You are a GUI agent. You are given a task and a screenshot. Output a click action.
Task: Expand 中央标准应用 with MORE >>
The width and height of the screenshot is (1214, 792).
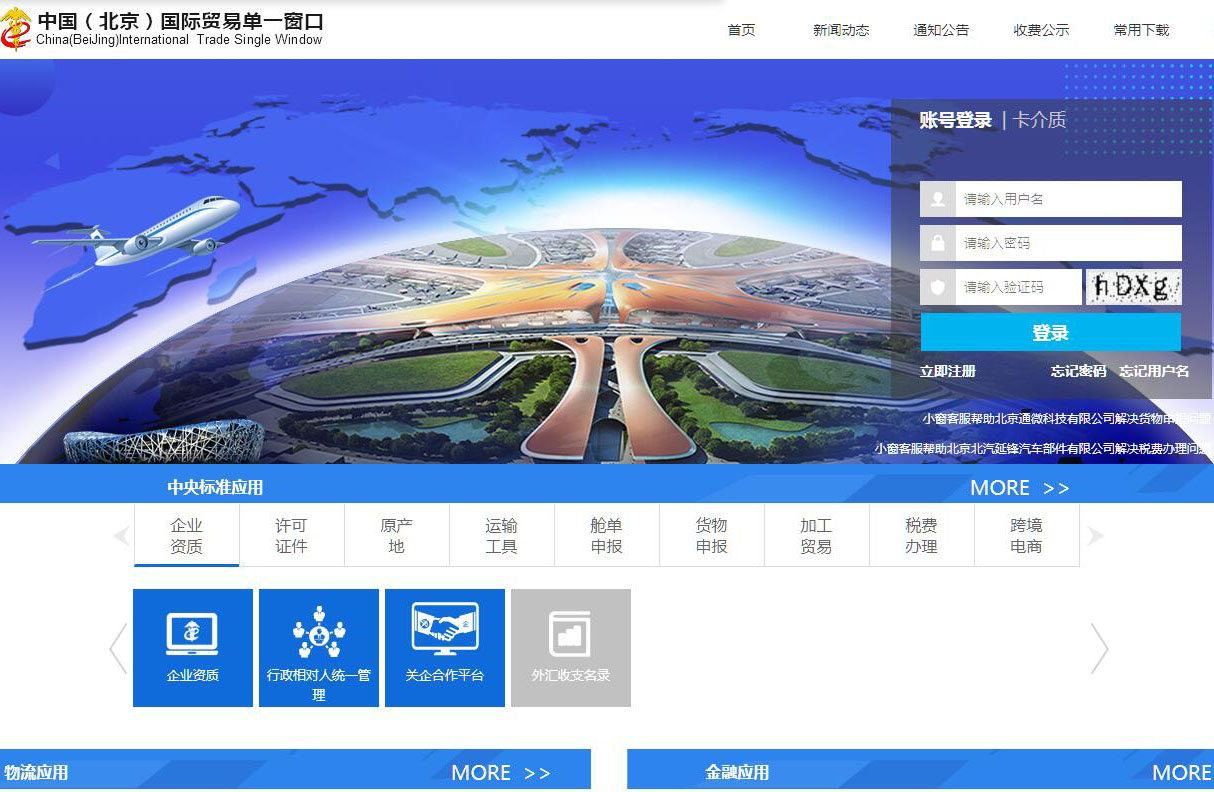pyautogui.click(x=1019, y=488)
